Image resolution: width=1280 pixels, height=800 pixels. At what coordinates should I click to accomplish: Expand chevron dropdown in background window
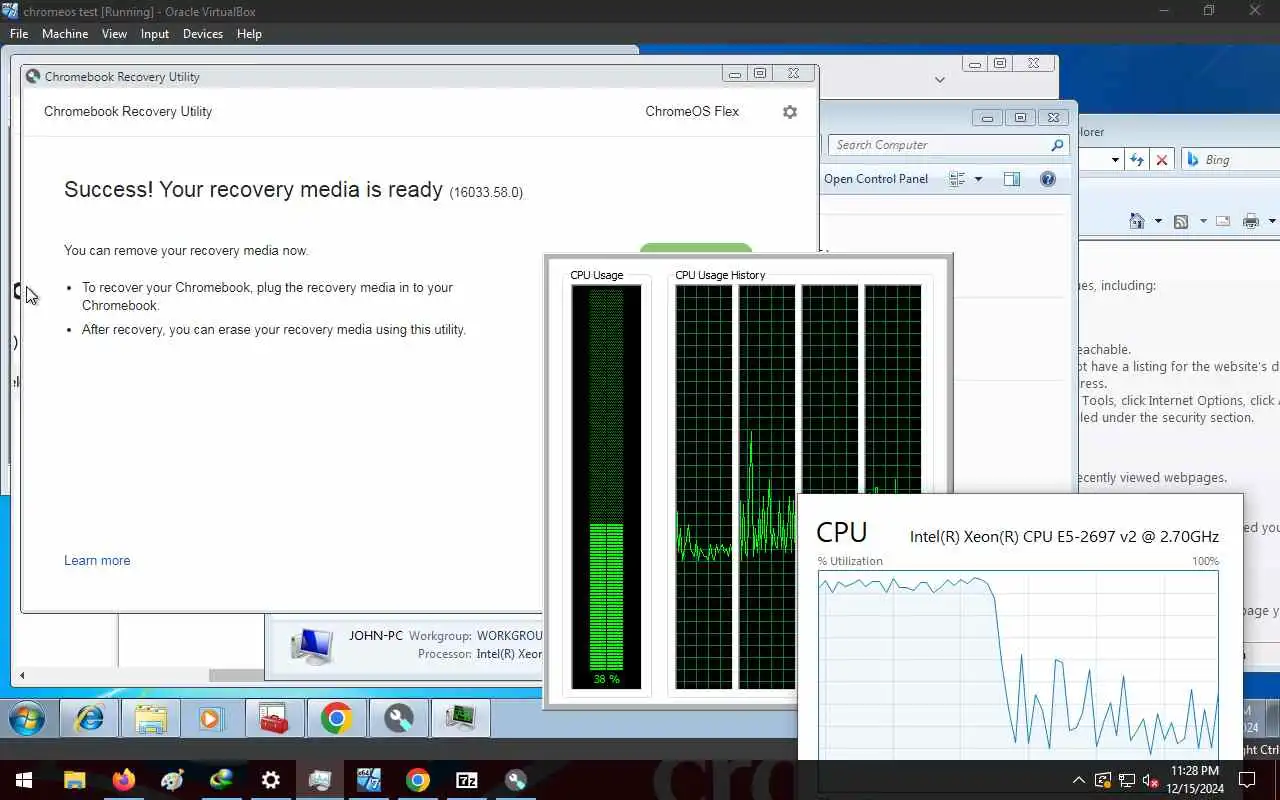940,79
